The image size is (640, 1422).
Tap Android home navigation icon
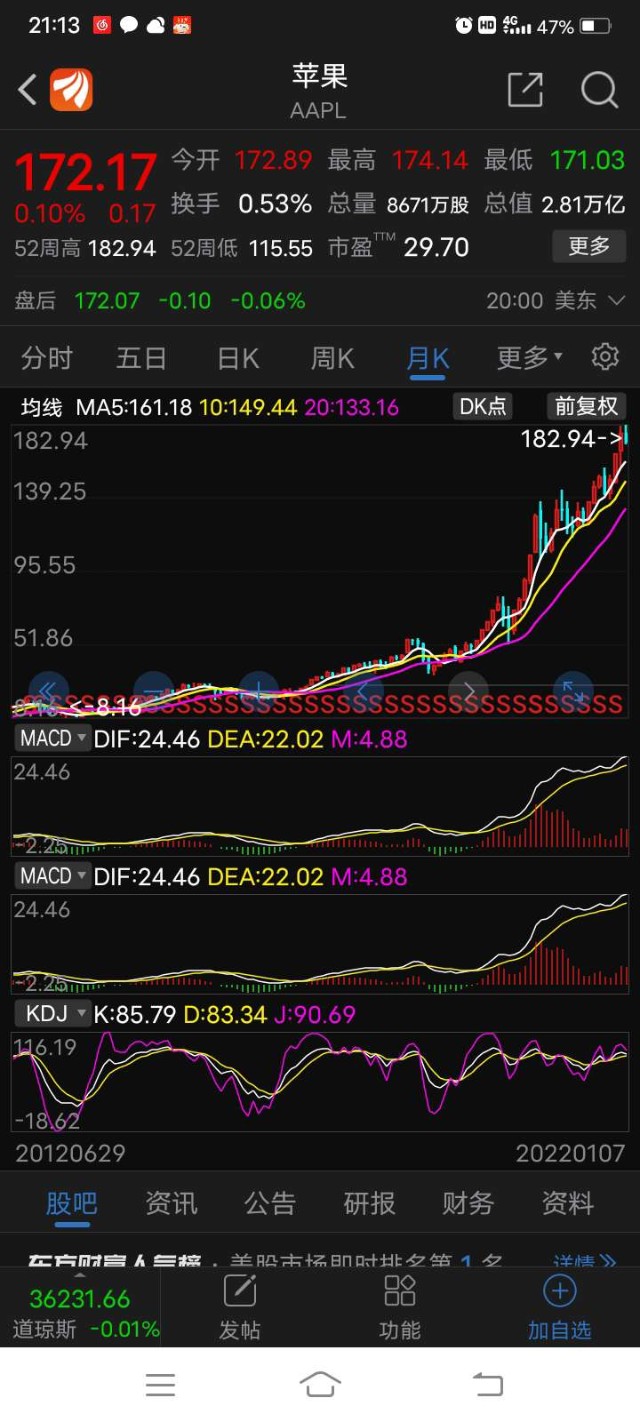pyautogui.click(x=320, y=1385)
